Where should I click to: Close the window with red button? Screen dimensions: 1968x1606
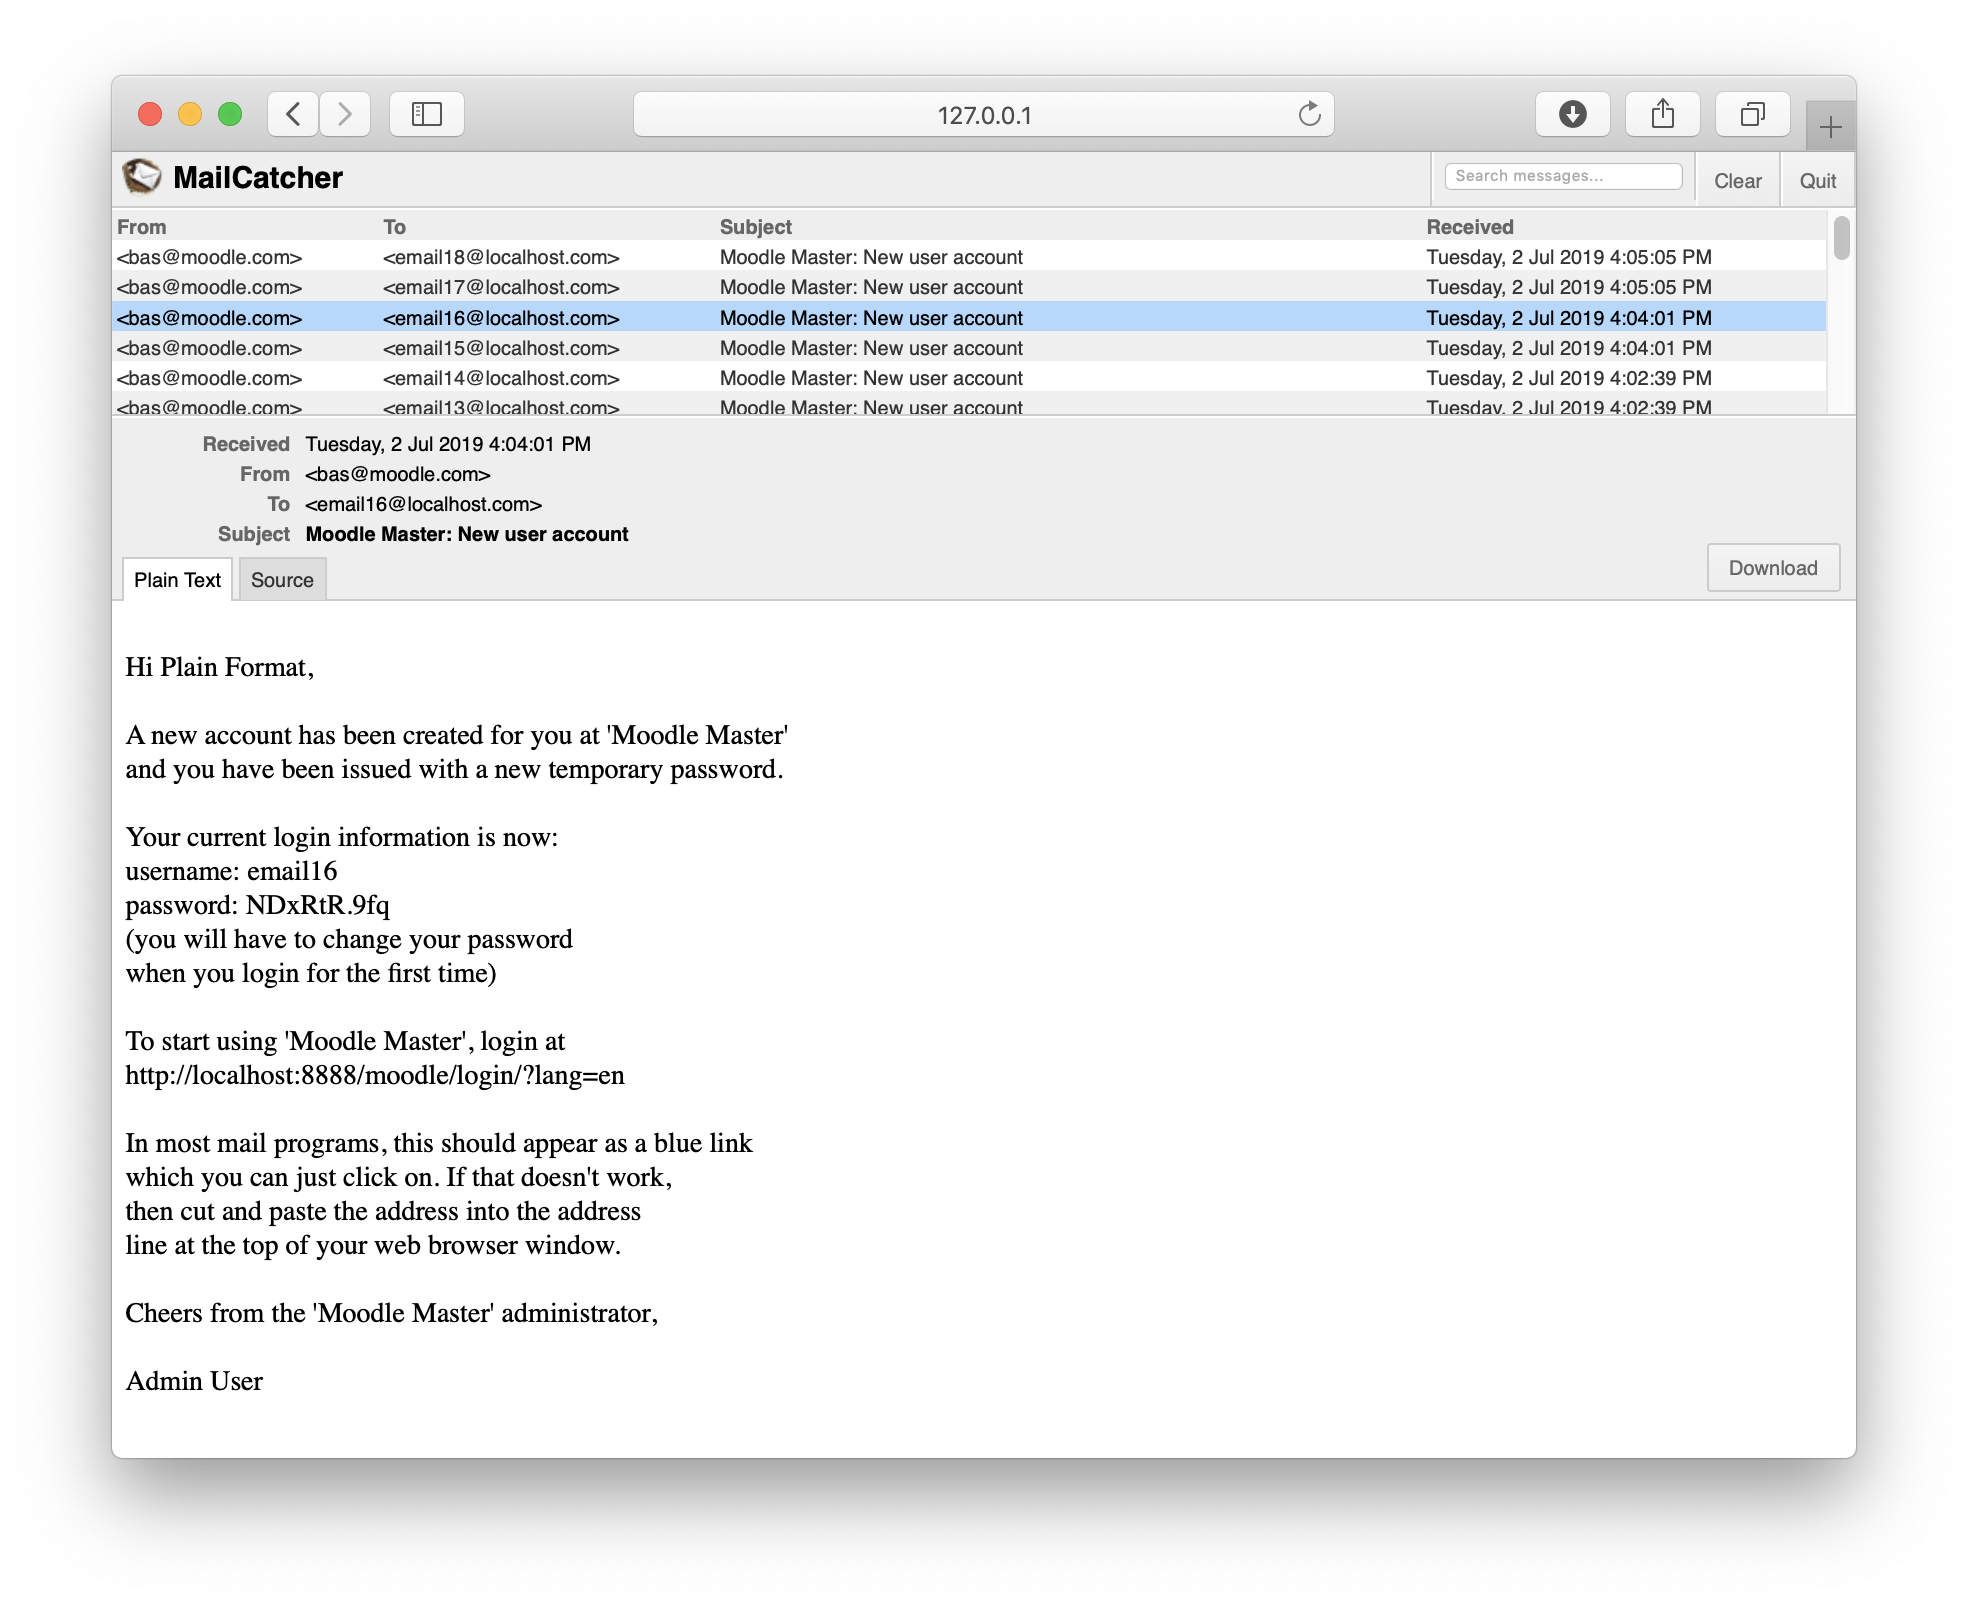150,114
